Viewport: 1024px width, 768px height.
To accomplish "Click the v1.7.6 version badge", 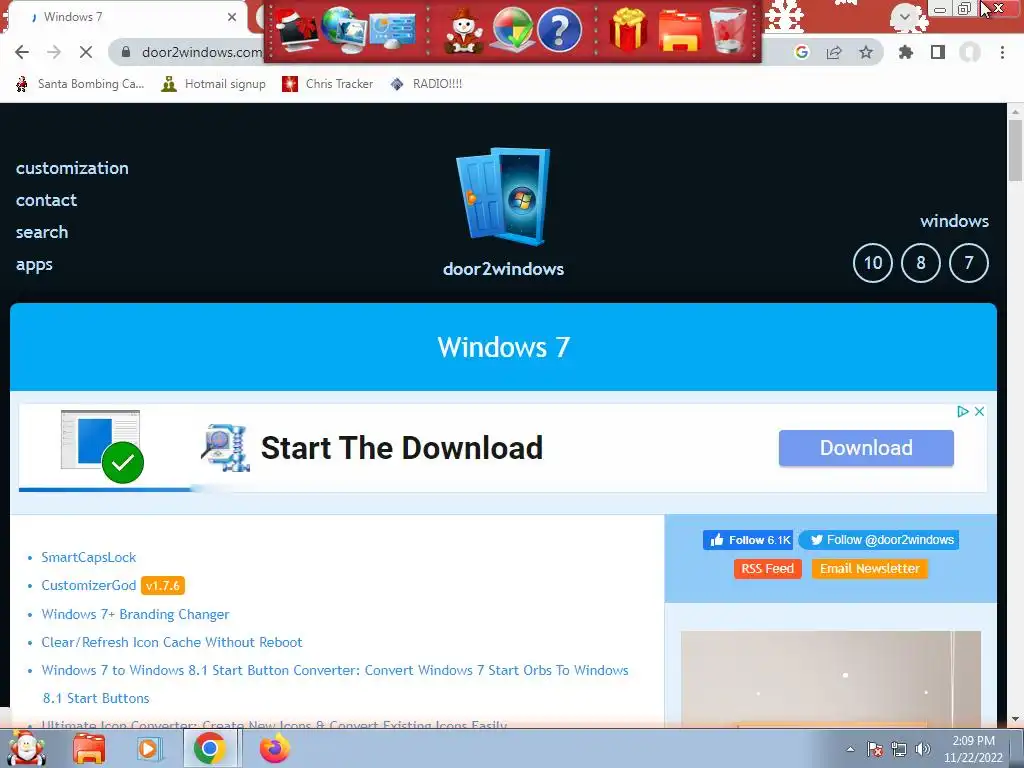I will 163,586.
